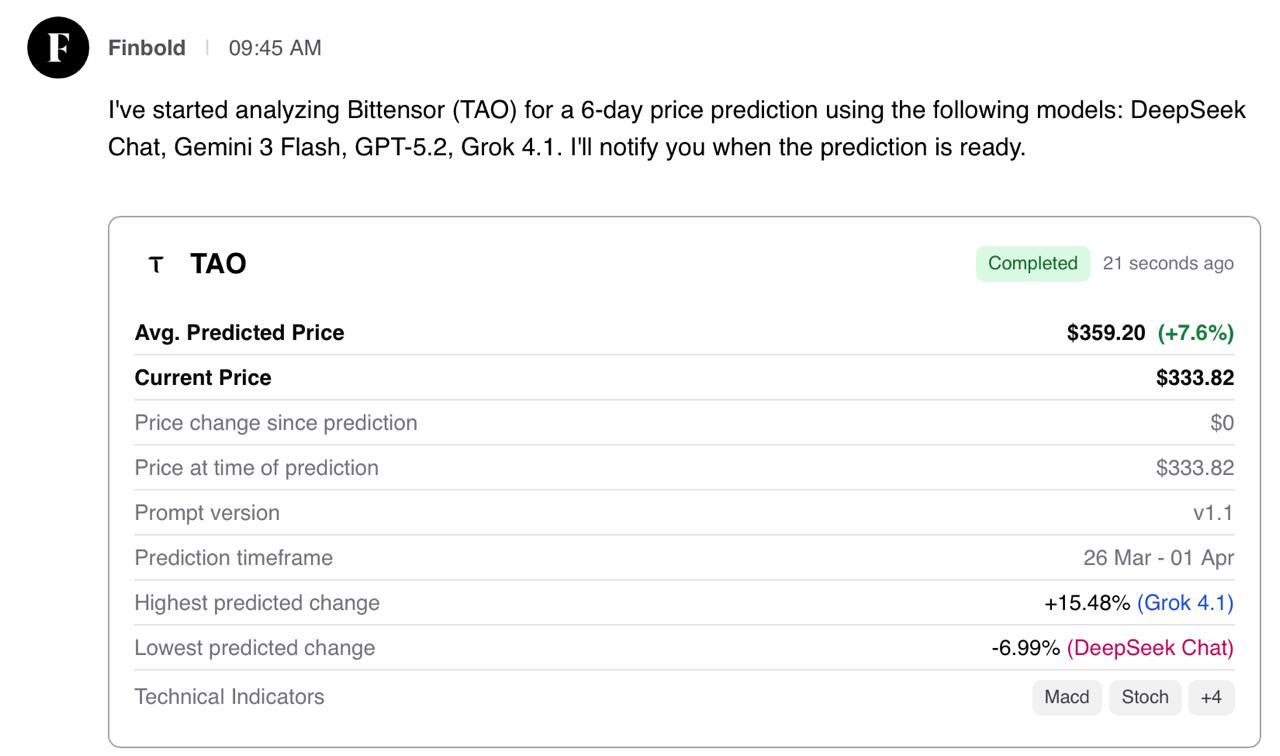The width and height of the screenshot is (1280, 756).
Task: Click the Finbold circular logo icon
Action: pos(58,46)
